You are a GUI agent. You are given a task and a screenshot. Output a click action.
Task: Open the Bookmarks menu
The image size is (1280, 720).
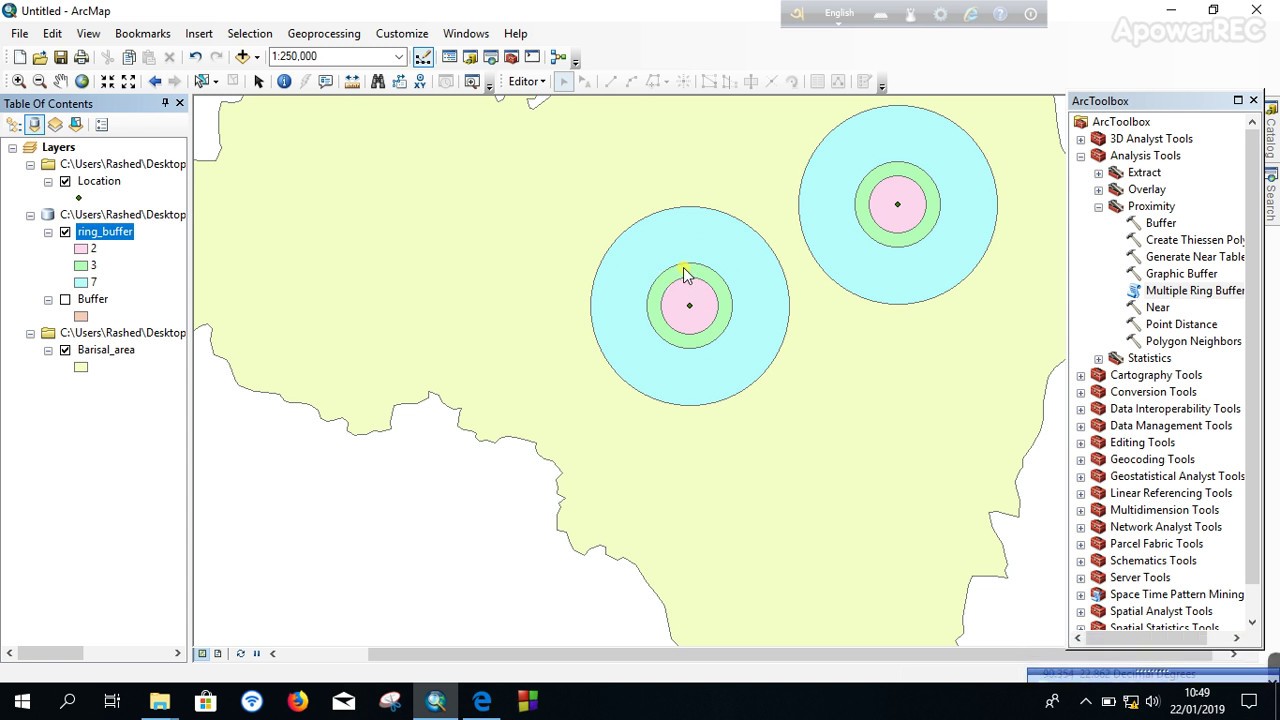(142, 33)
